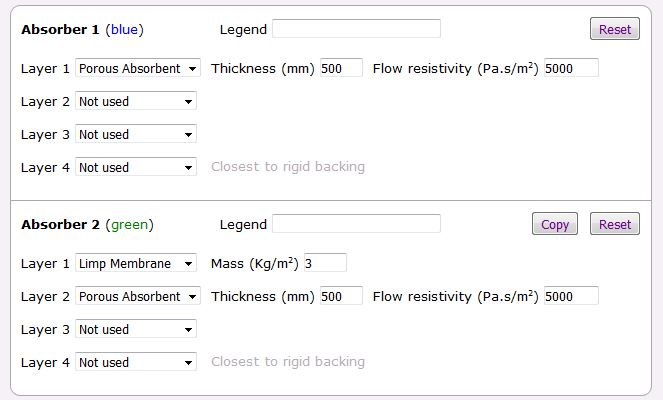Open Absorber 1 Layer 1 Porous Absorbent dropdown
Screen dimensions: 663x400
click(x=138, y=68)
